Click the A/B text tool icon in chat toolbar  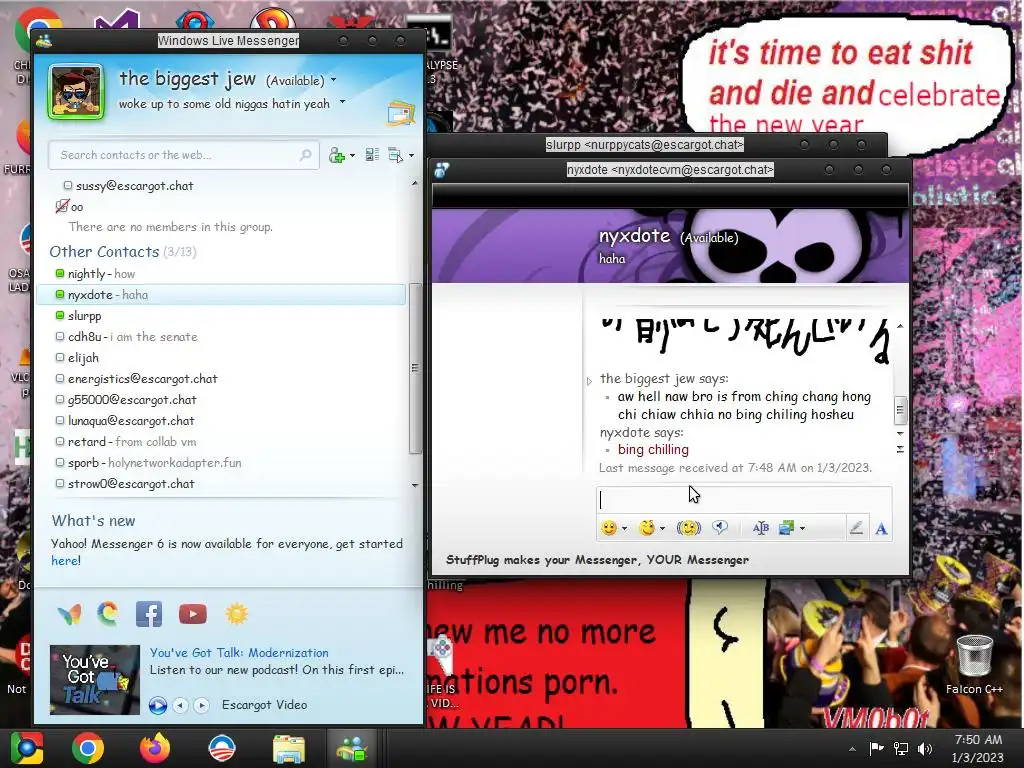761,528
